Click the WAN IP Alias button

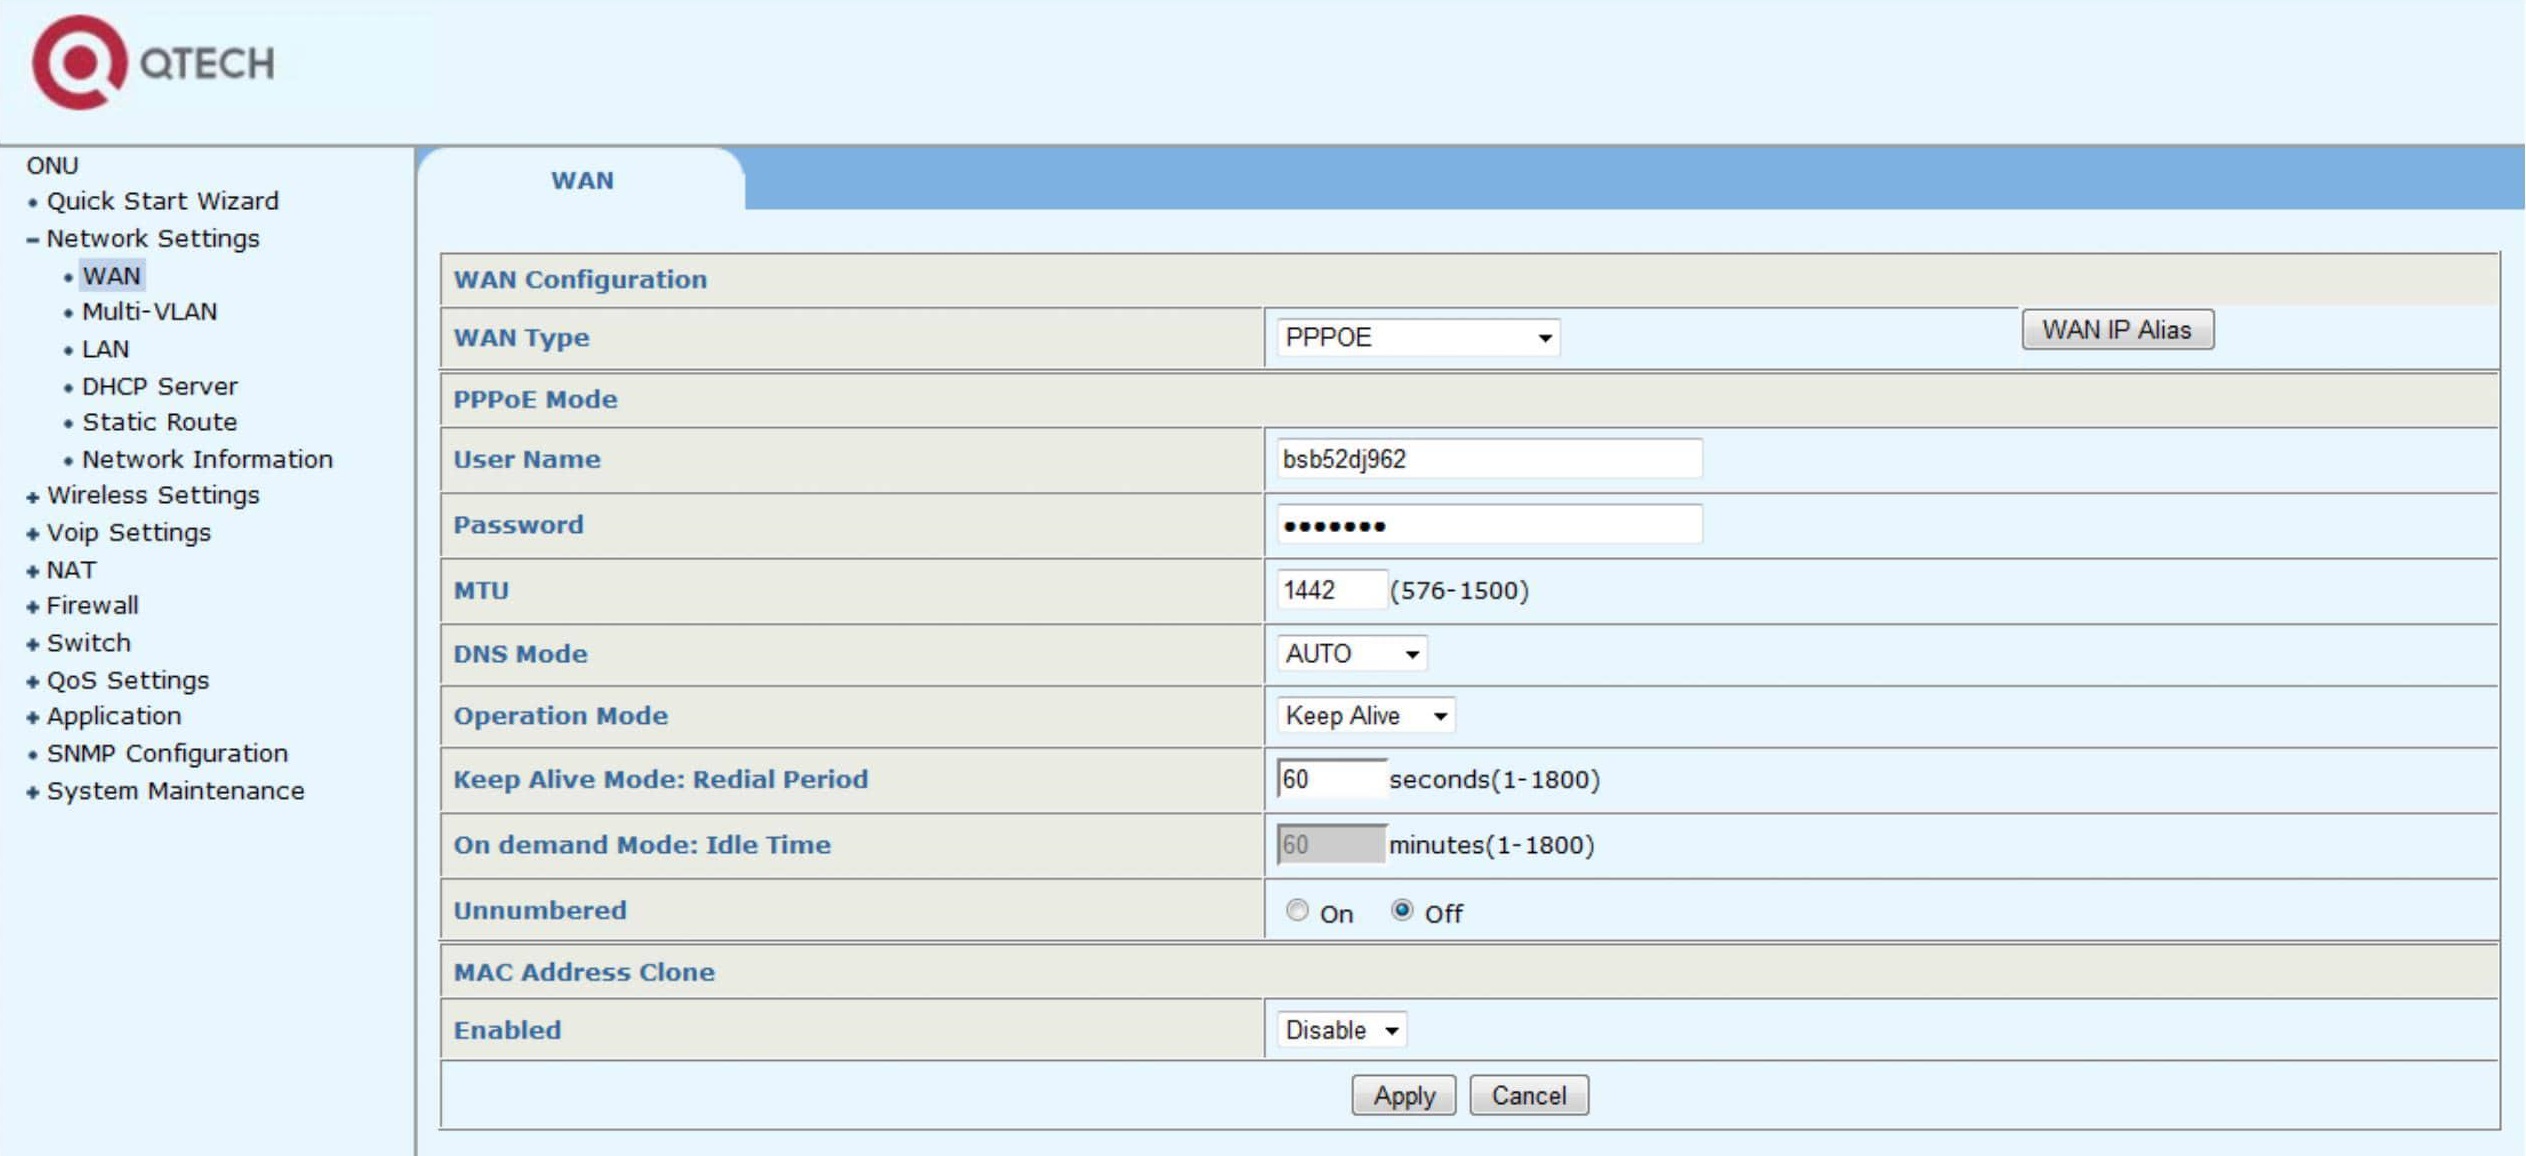click(2117, 330)
